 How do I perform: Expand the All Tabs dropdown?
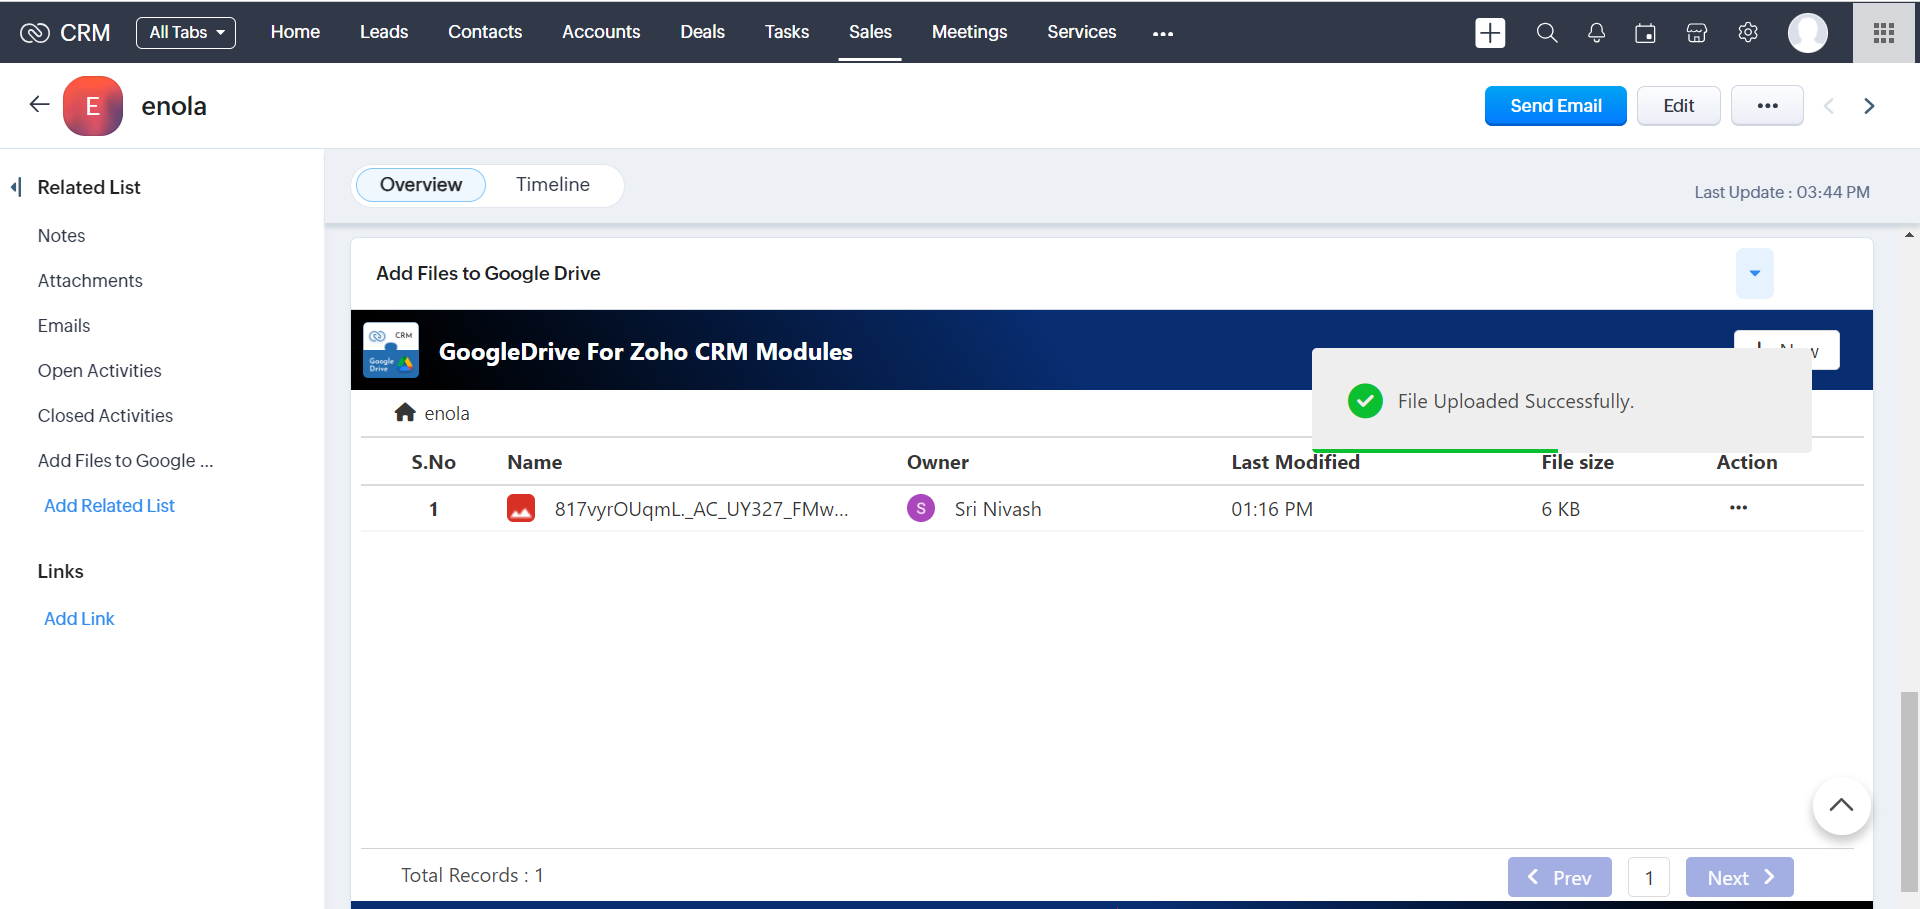186,33
